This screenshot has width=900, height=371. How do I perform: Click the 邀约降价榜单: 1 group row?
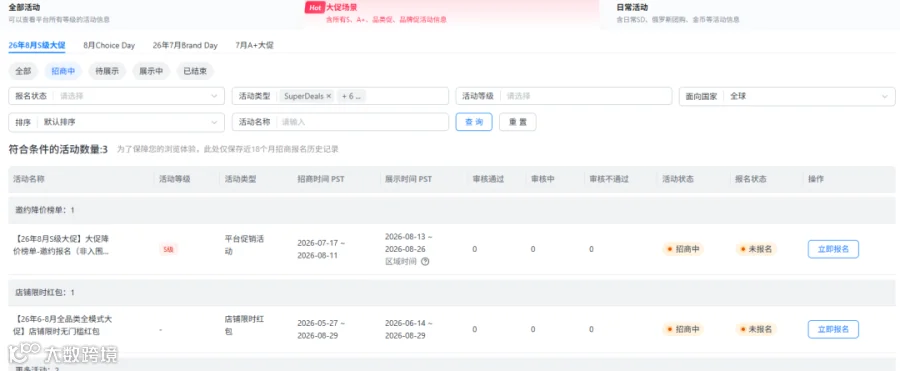(452, 210)
